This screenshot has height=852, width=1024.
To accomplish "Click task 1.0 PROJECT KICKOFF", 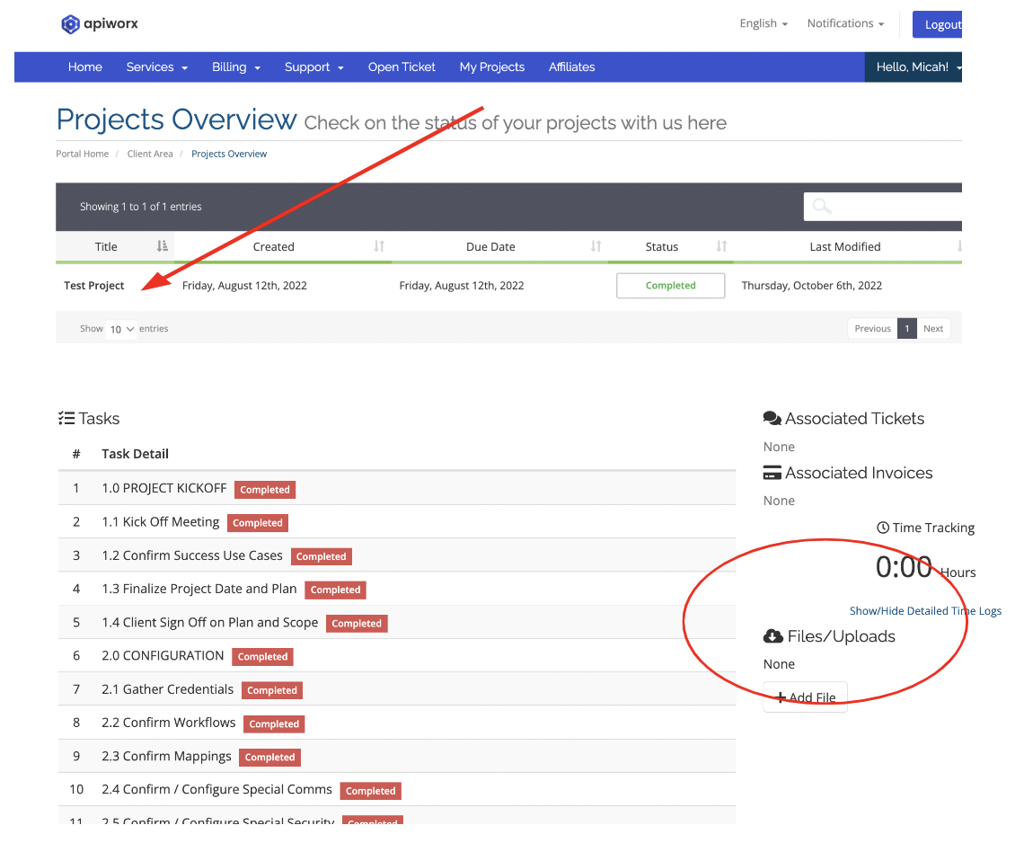I will [x=164, y=488].
